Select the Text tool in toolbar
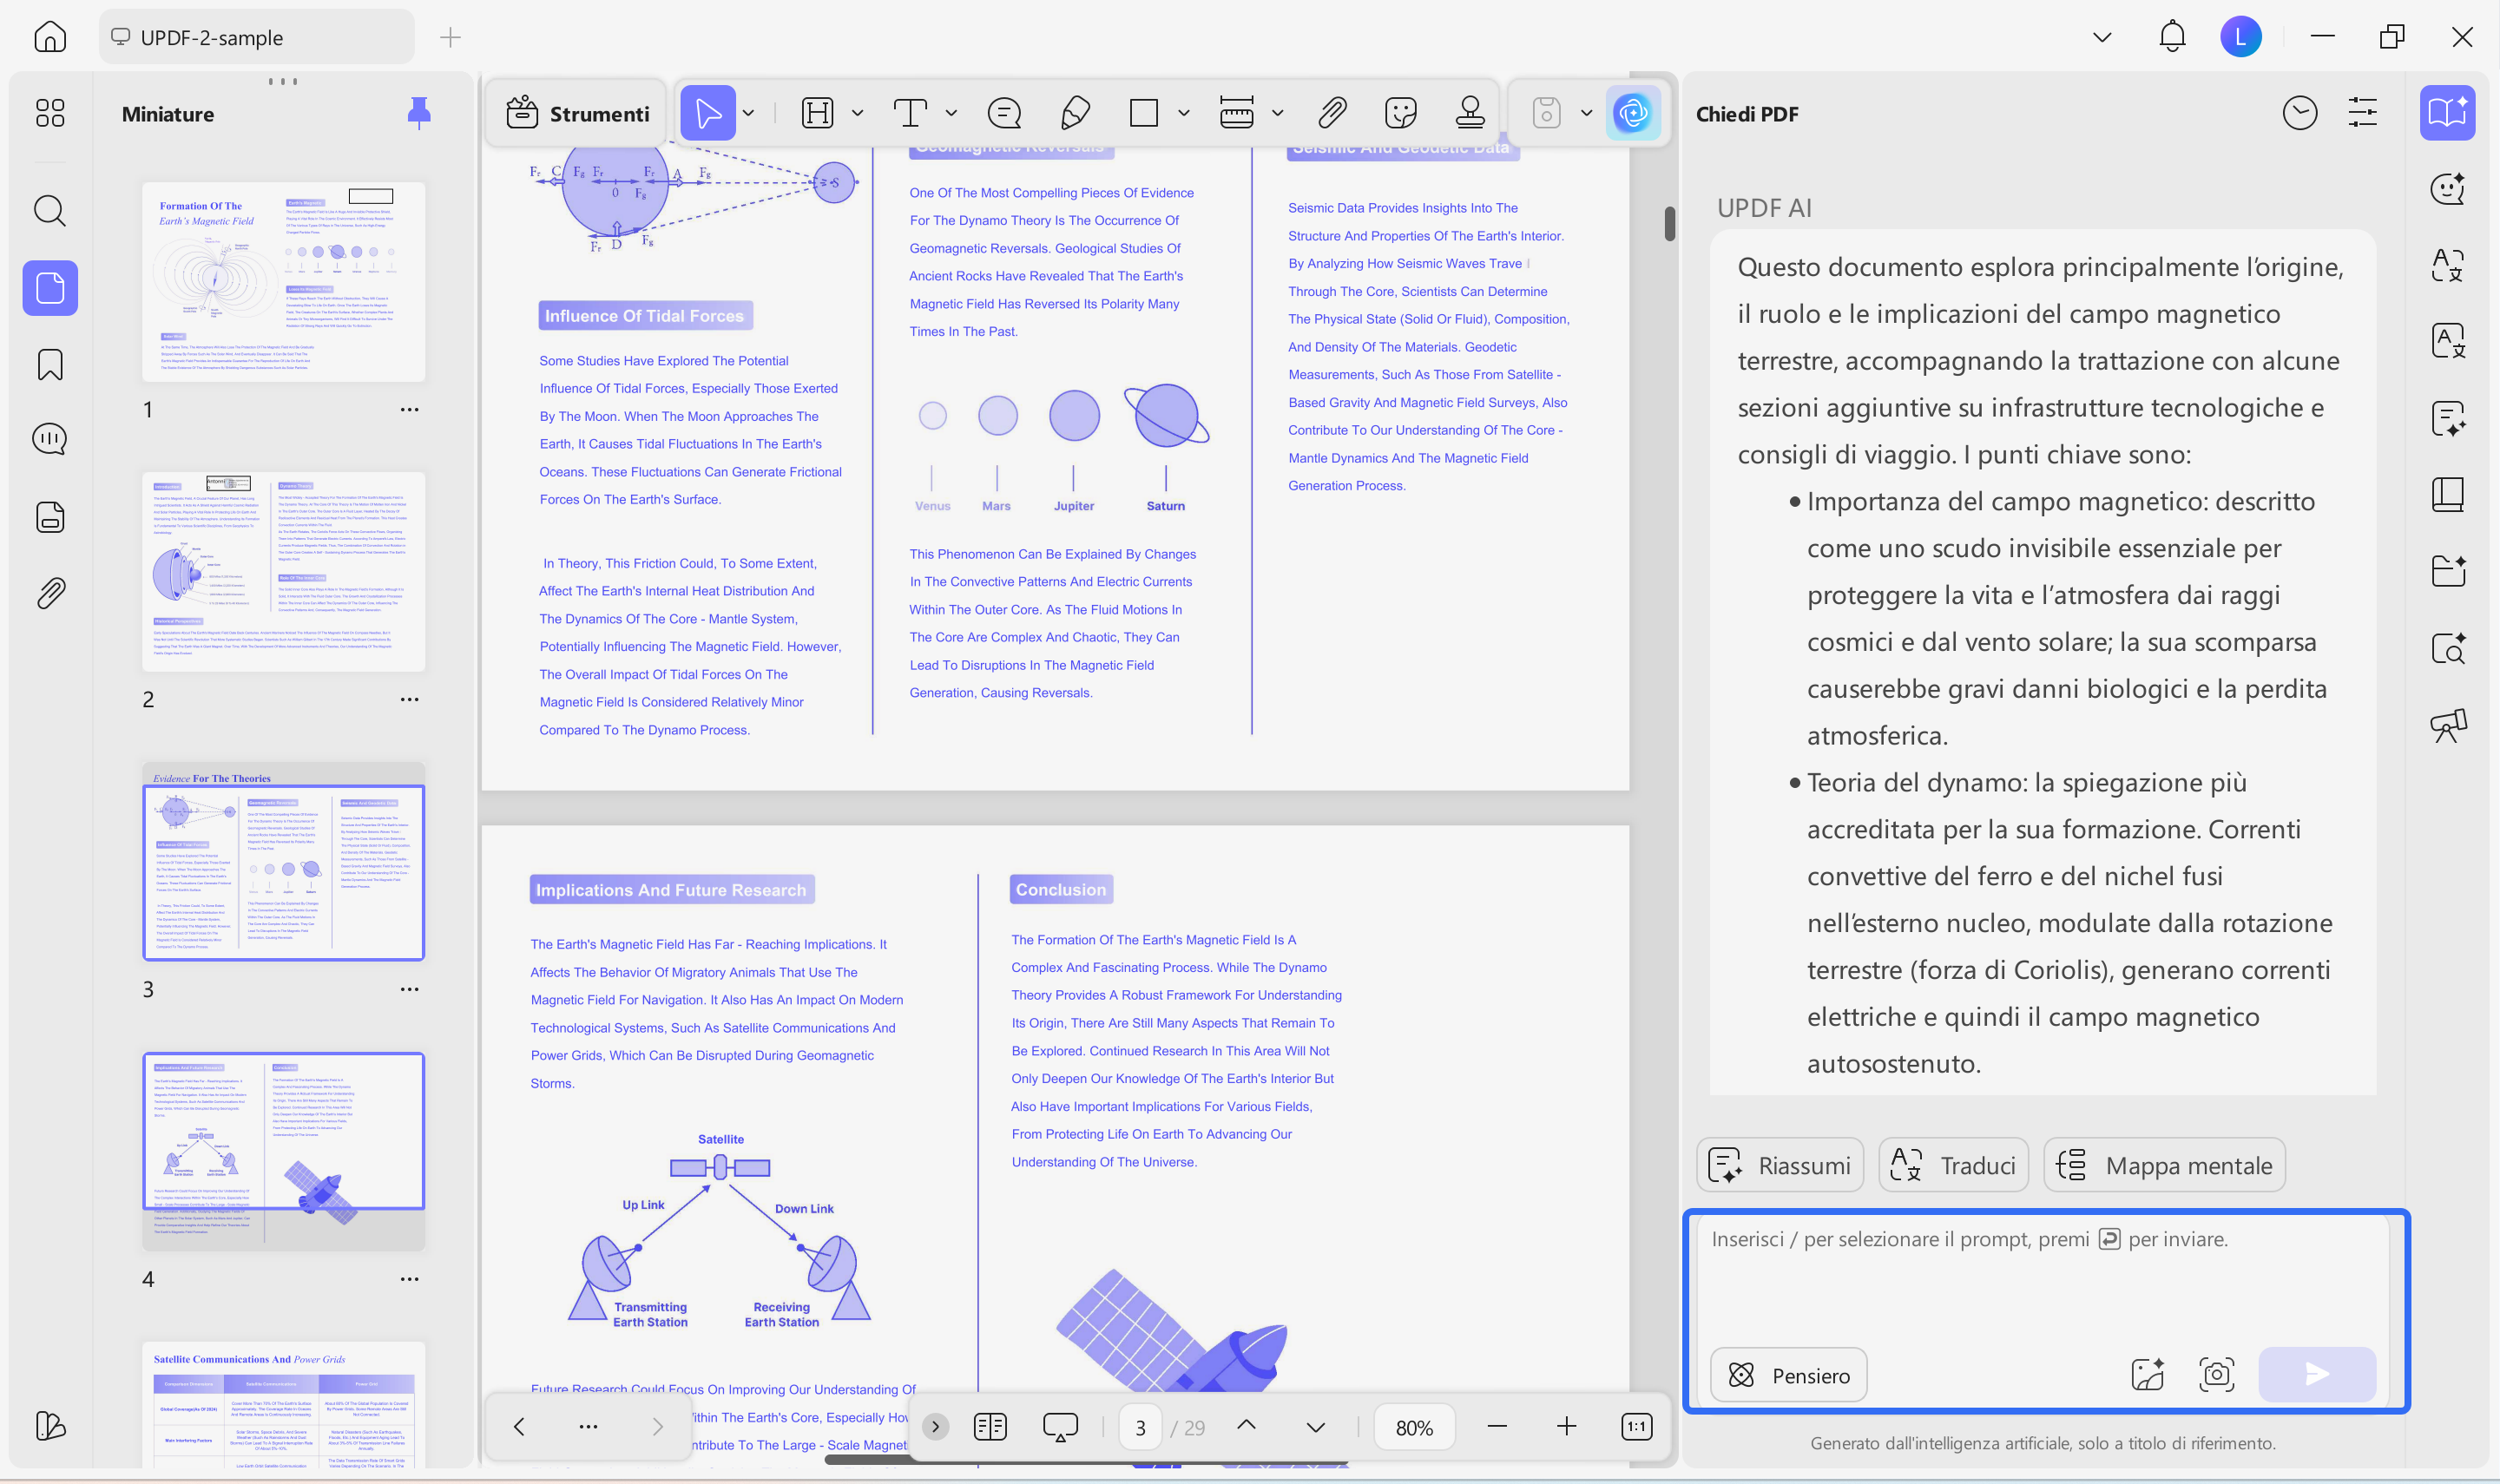Screen dimensions: 2500x1484 910,113
